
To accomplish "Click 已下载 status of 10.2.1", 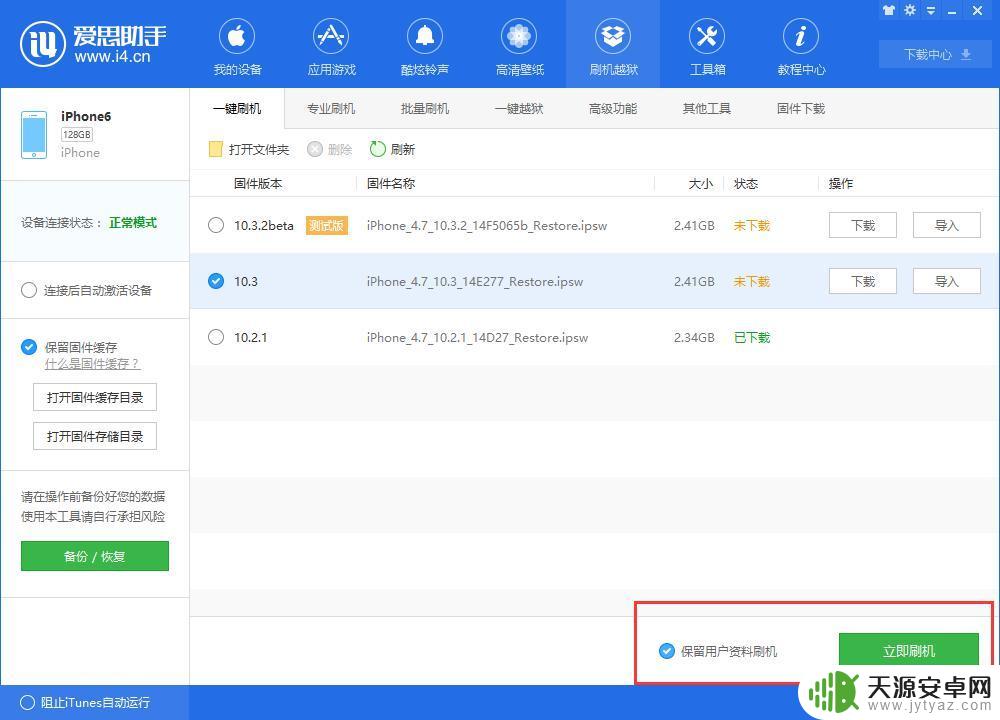I will point(752,337).
